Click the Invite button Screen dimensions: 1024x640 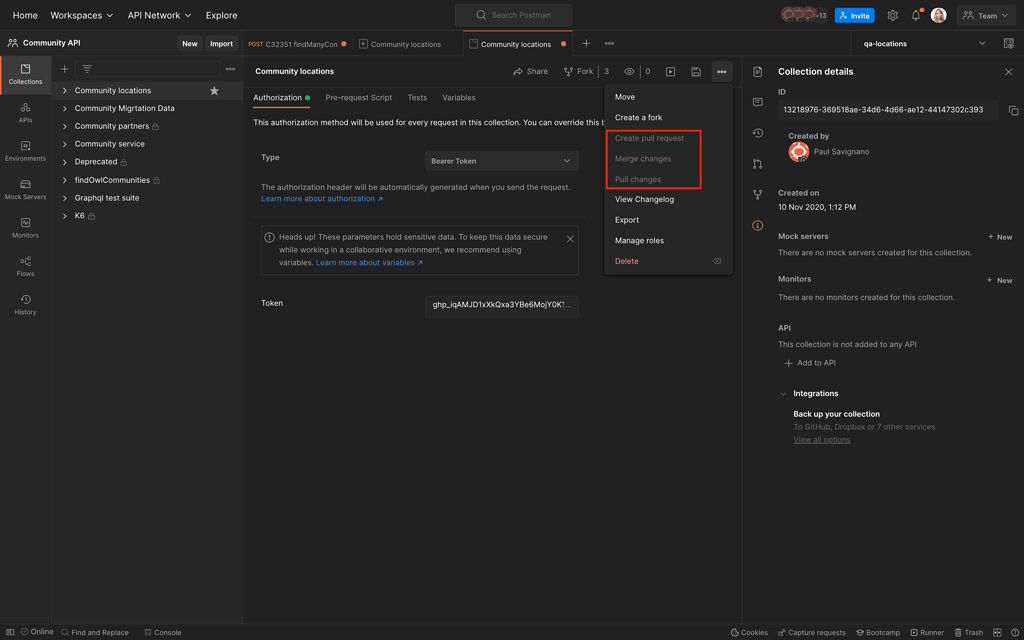(854, 15)
